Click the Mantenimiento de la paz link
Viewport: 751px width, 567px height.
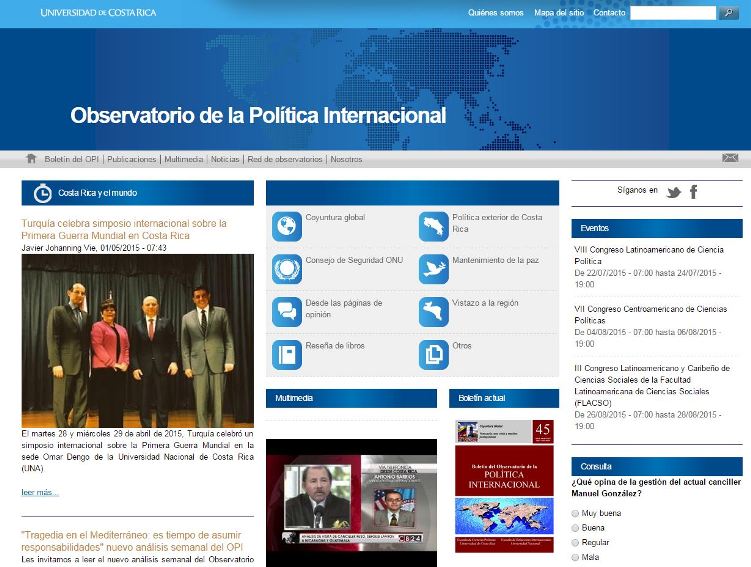click(496, 260)
